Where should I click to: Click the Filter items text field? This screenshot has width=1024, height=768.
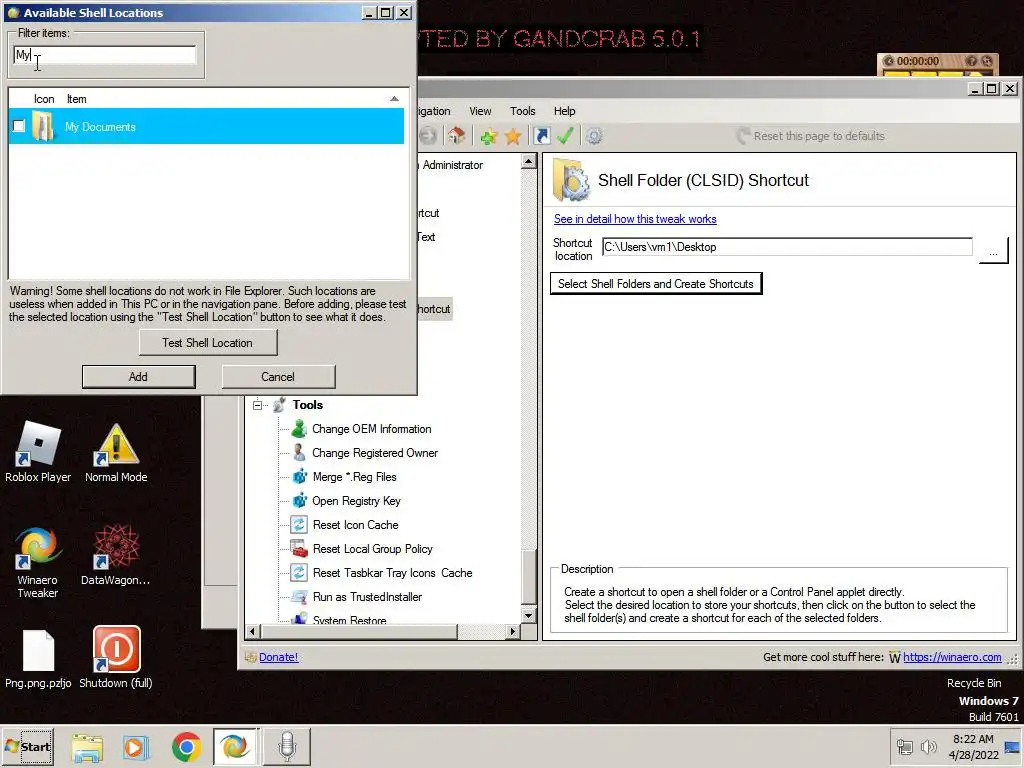click(x=104, y=55)
